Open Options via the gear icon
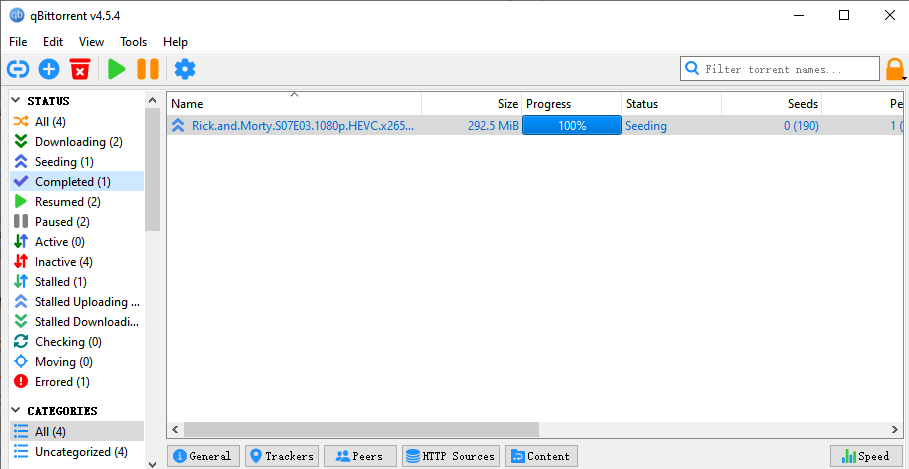909x469 pixels. (x=185, y=69)
